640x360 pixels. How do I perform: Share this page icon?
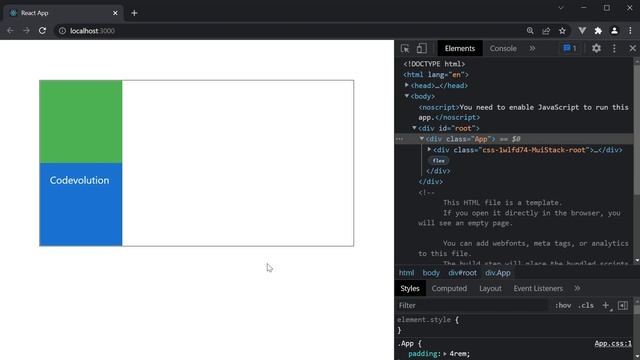[x=546, y=31]
